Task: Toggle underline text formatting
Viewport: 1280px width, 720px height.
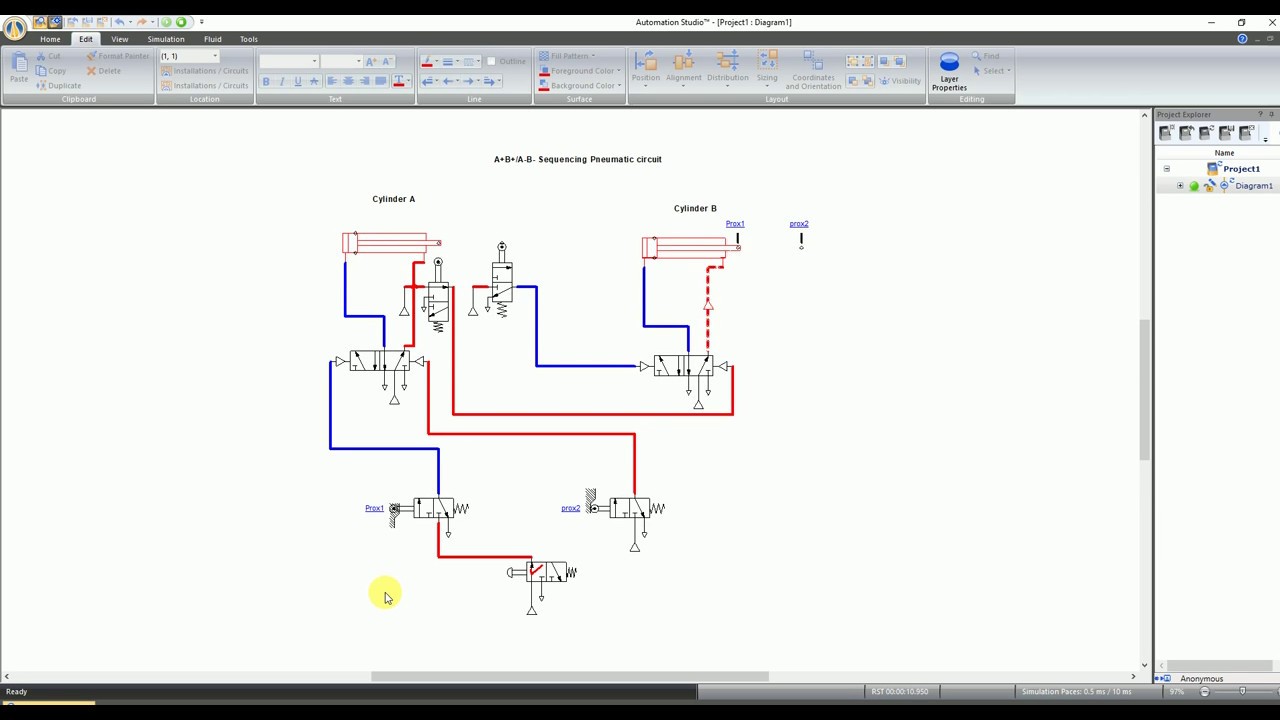Action: pyautogui.click(x=298, y=81)
